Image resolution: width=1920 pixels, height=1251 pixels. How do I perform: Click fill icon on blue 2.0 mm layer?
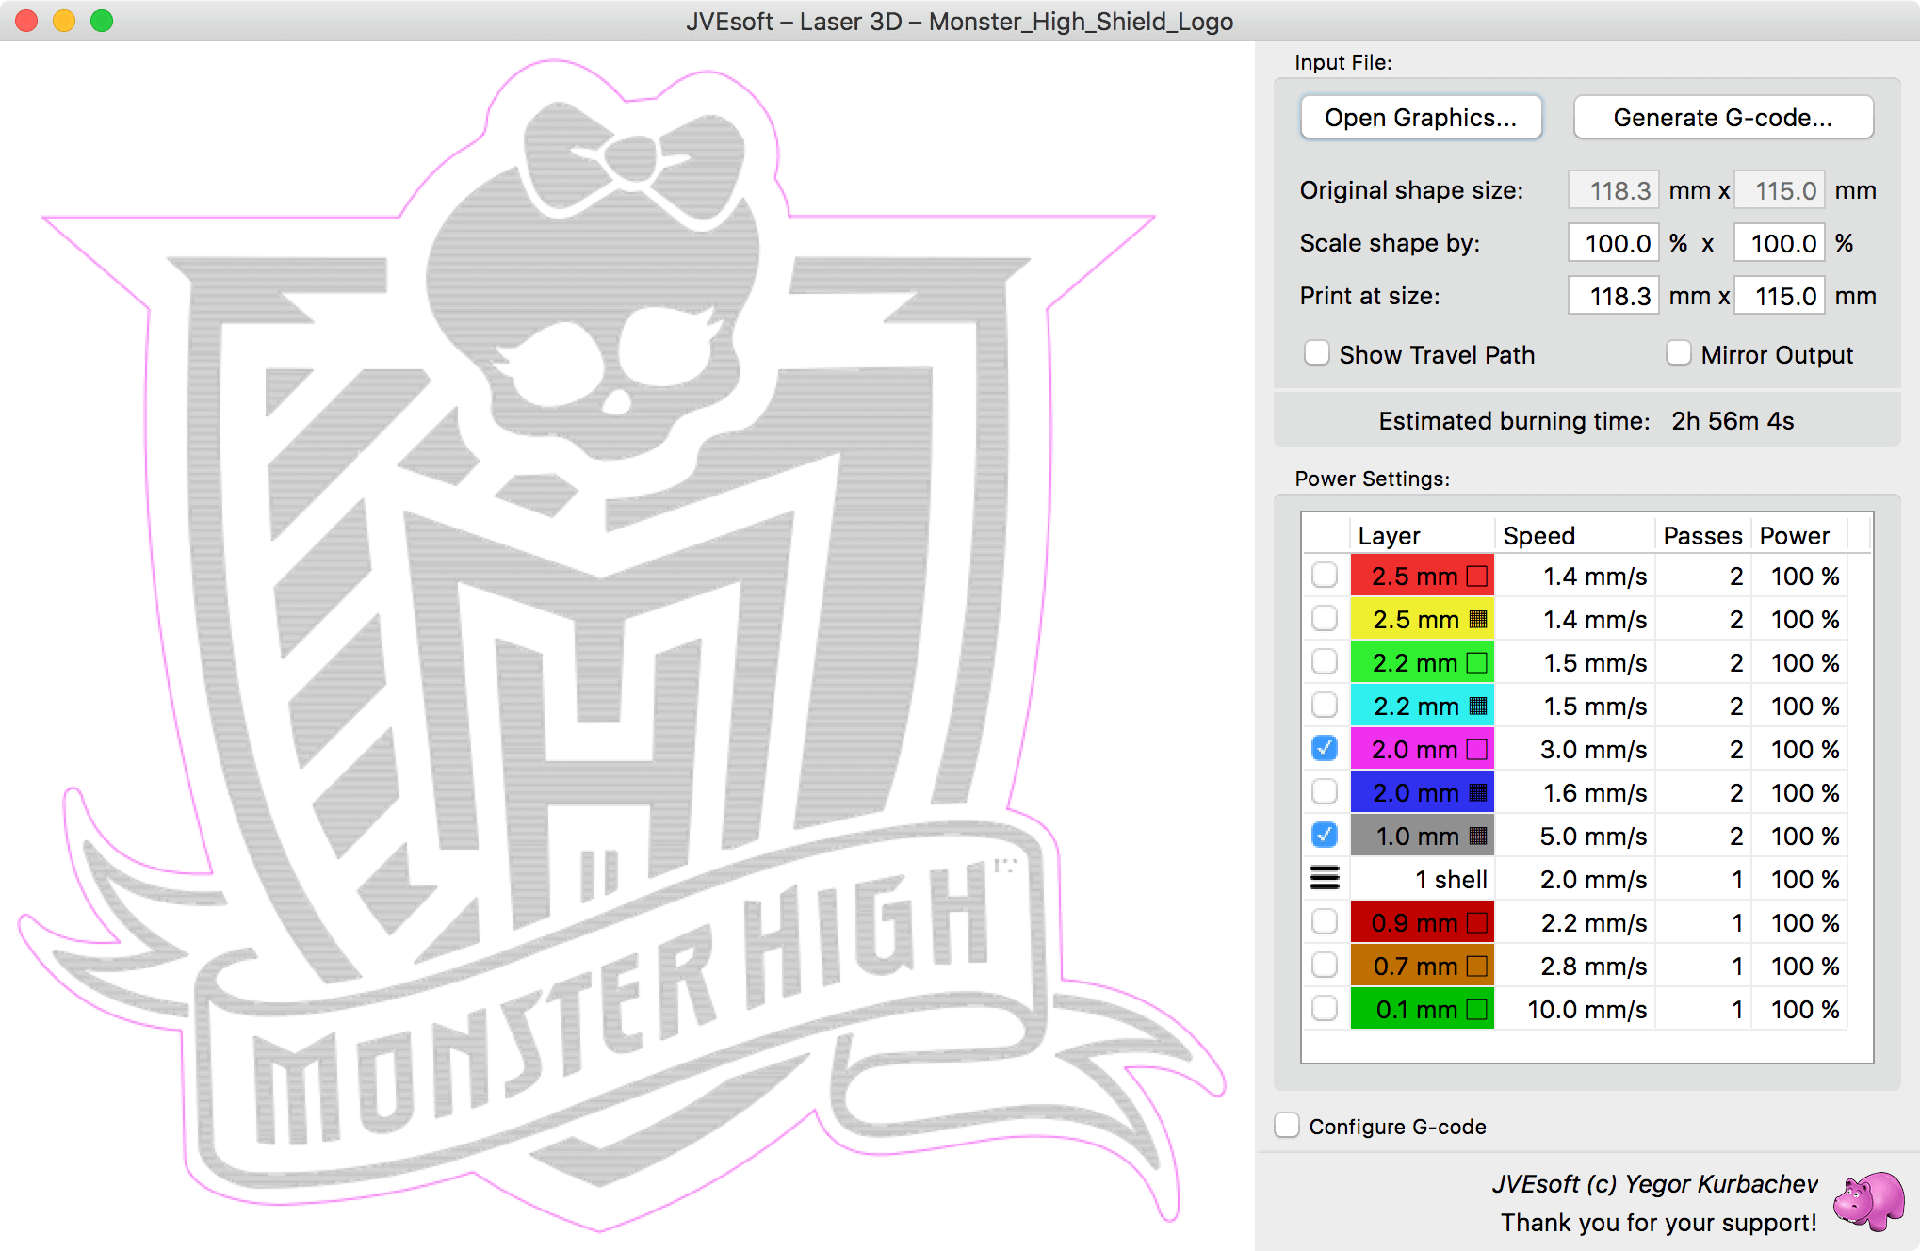[x=1478, y=793]
